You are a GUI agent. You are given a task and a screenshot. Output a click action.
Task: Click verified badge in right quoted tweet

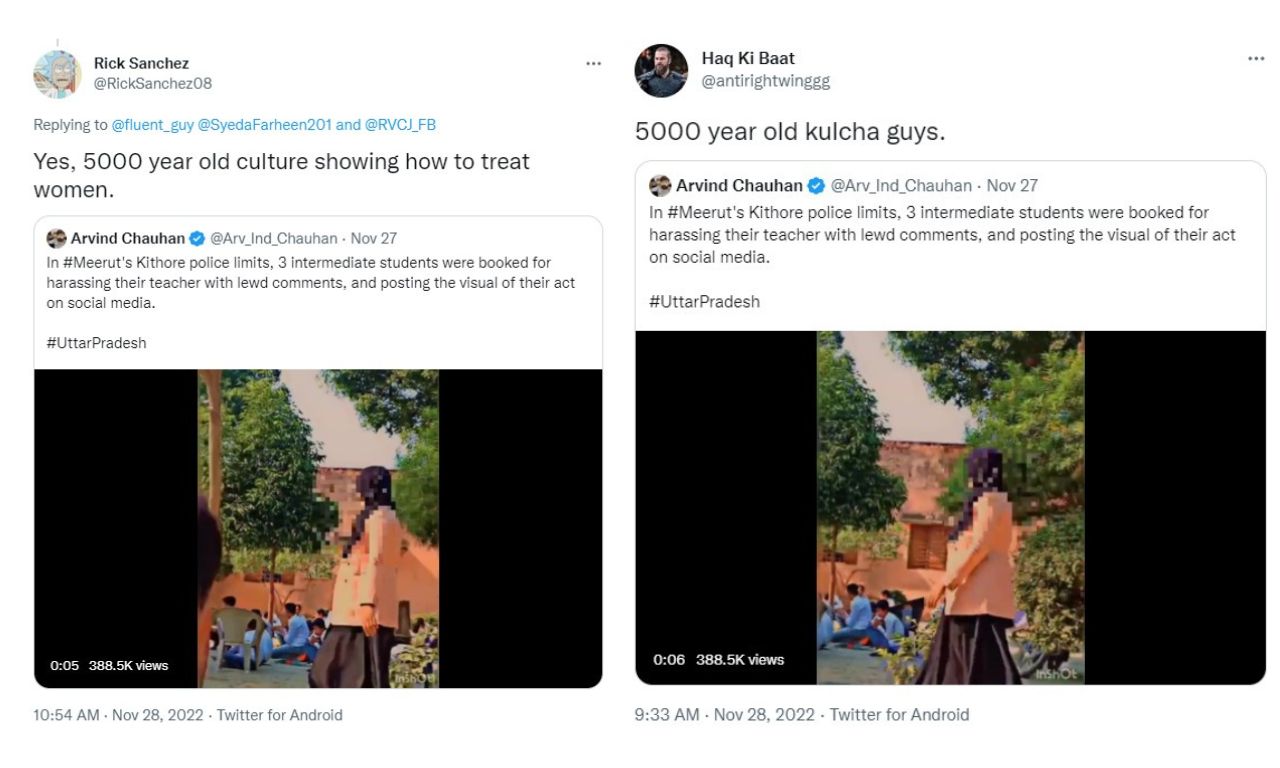click(816, 185)
